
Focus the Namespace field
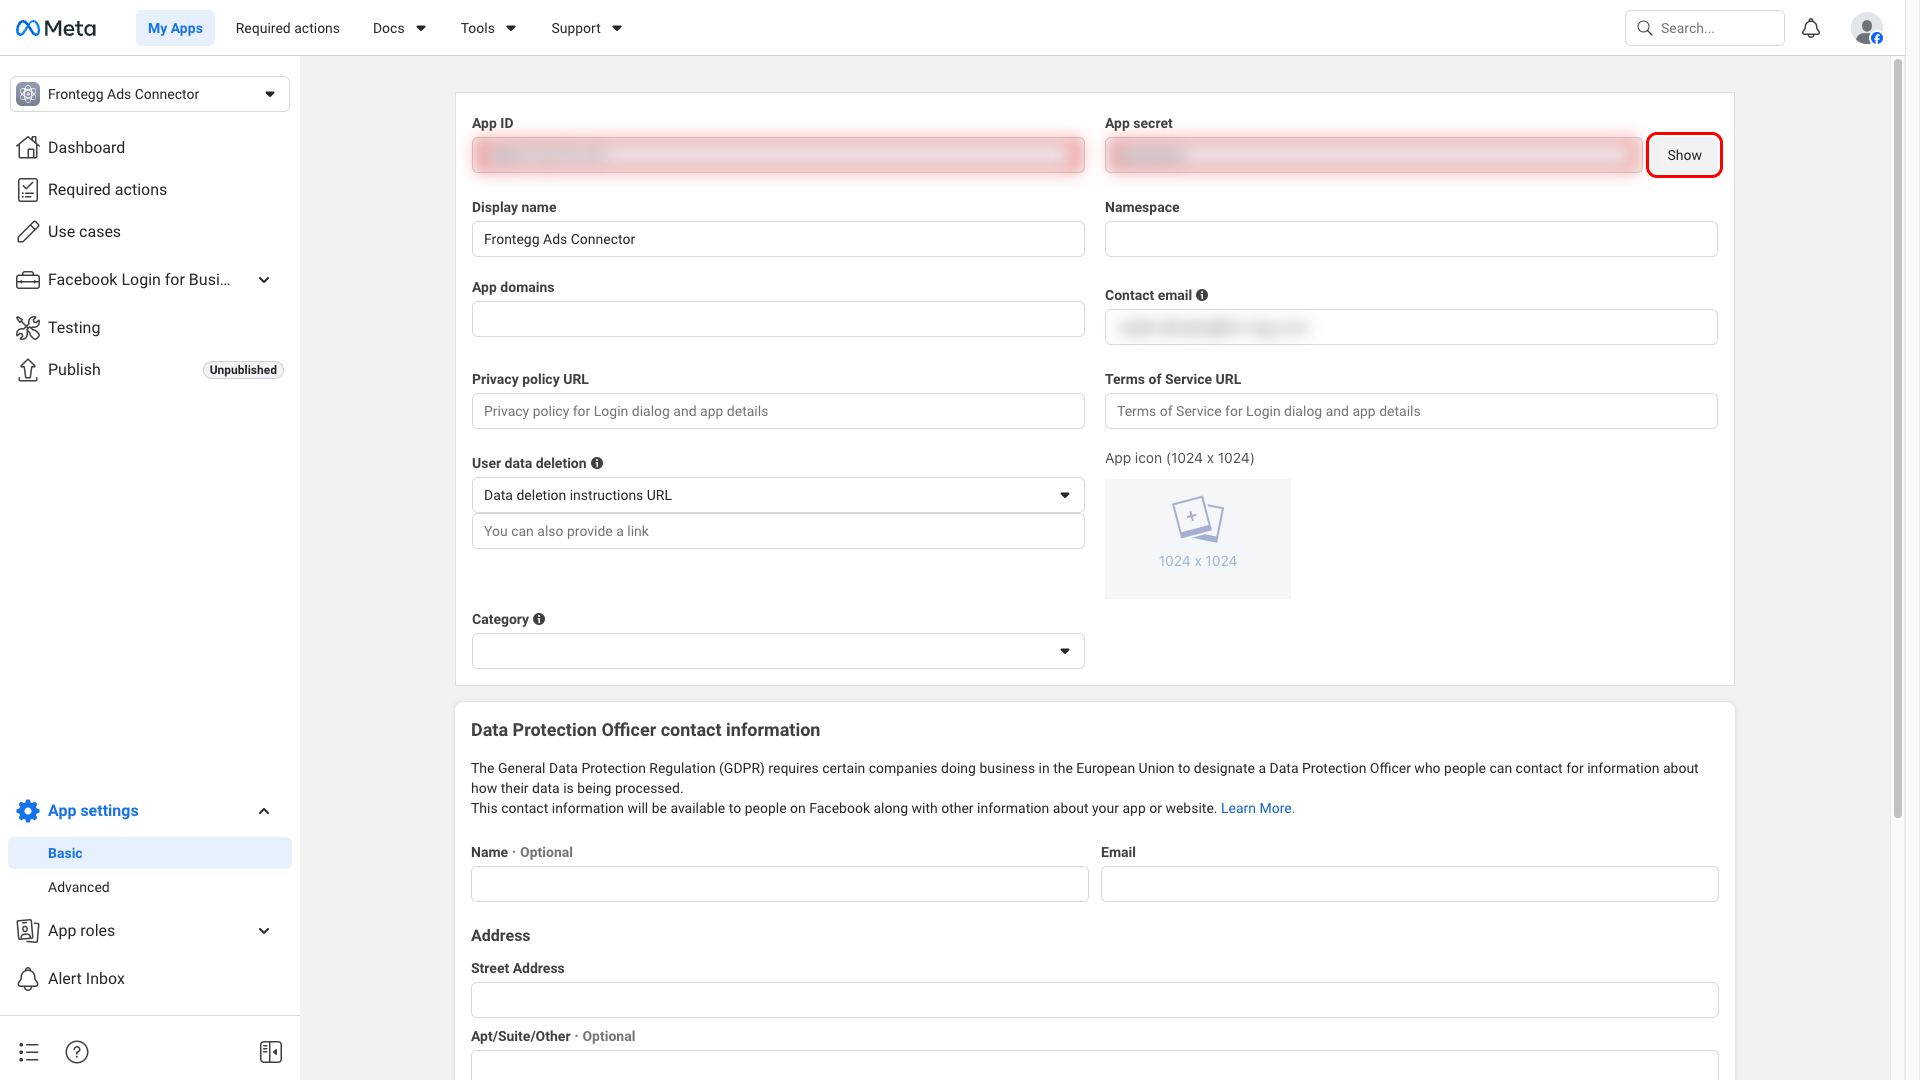point(1411,239)
